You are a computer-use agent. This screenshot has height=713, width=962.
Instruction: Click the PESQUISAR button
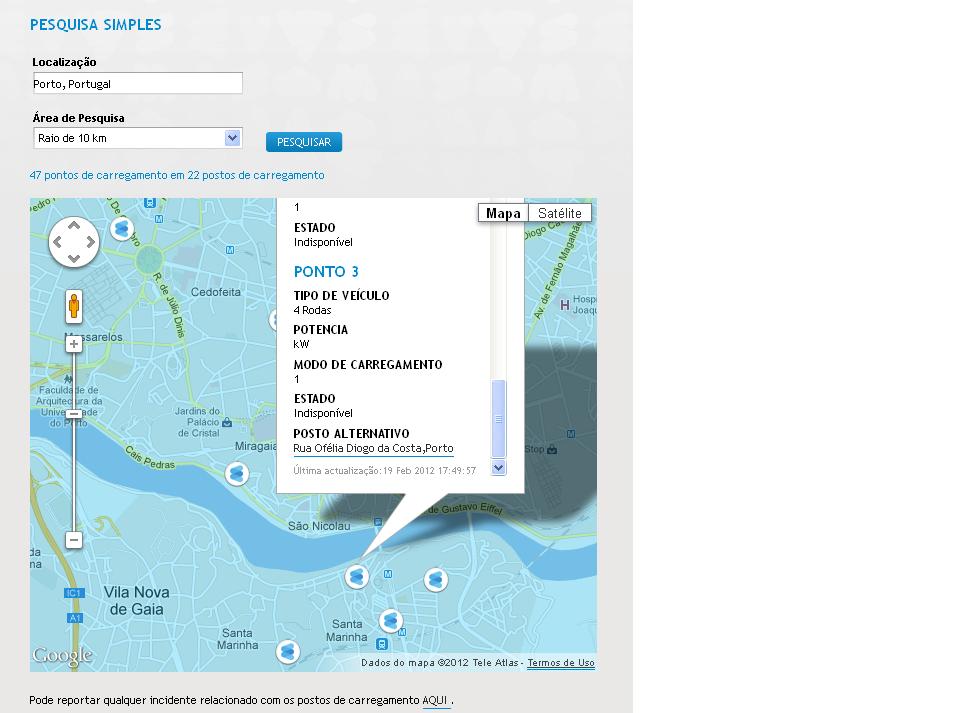coord(304,142)
